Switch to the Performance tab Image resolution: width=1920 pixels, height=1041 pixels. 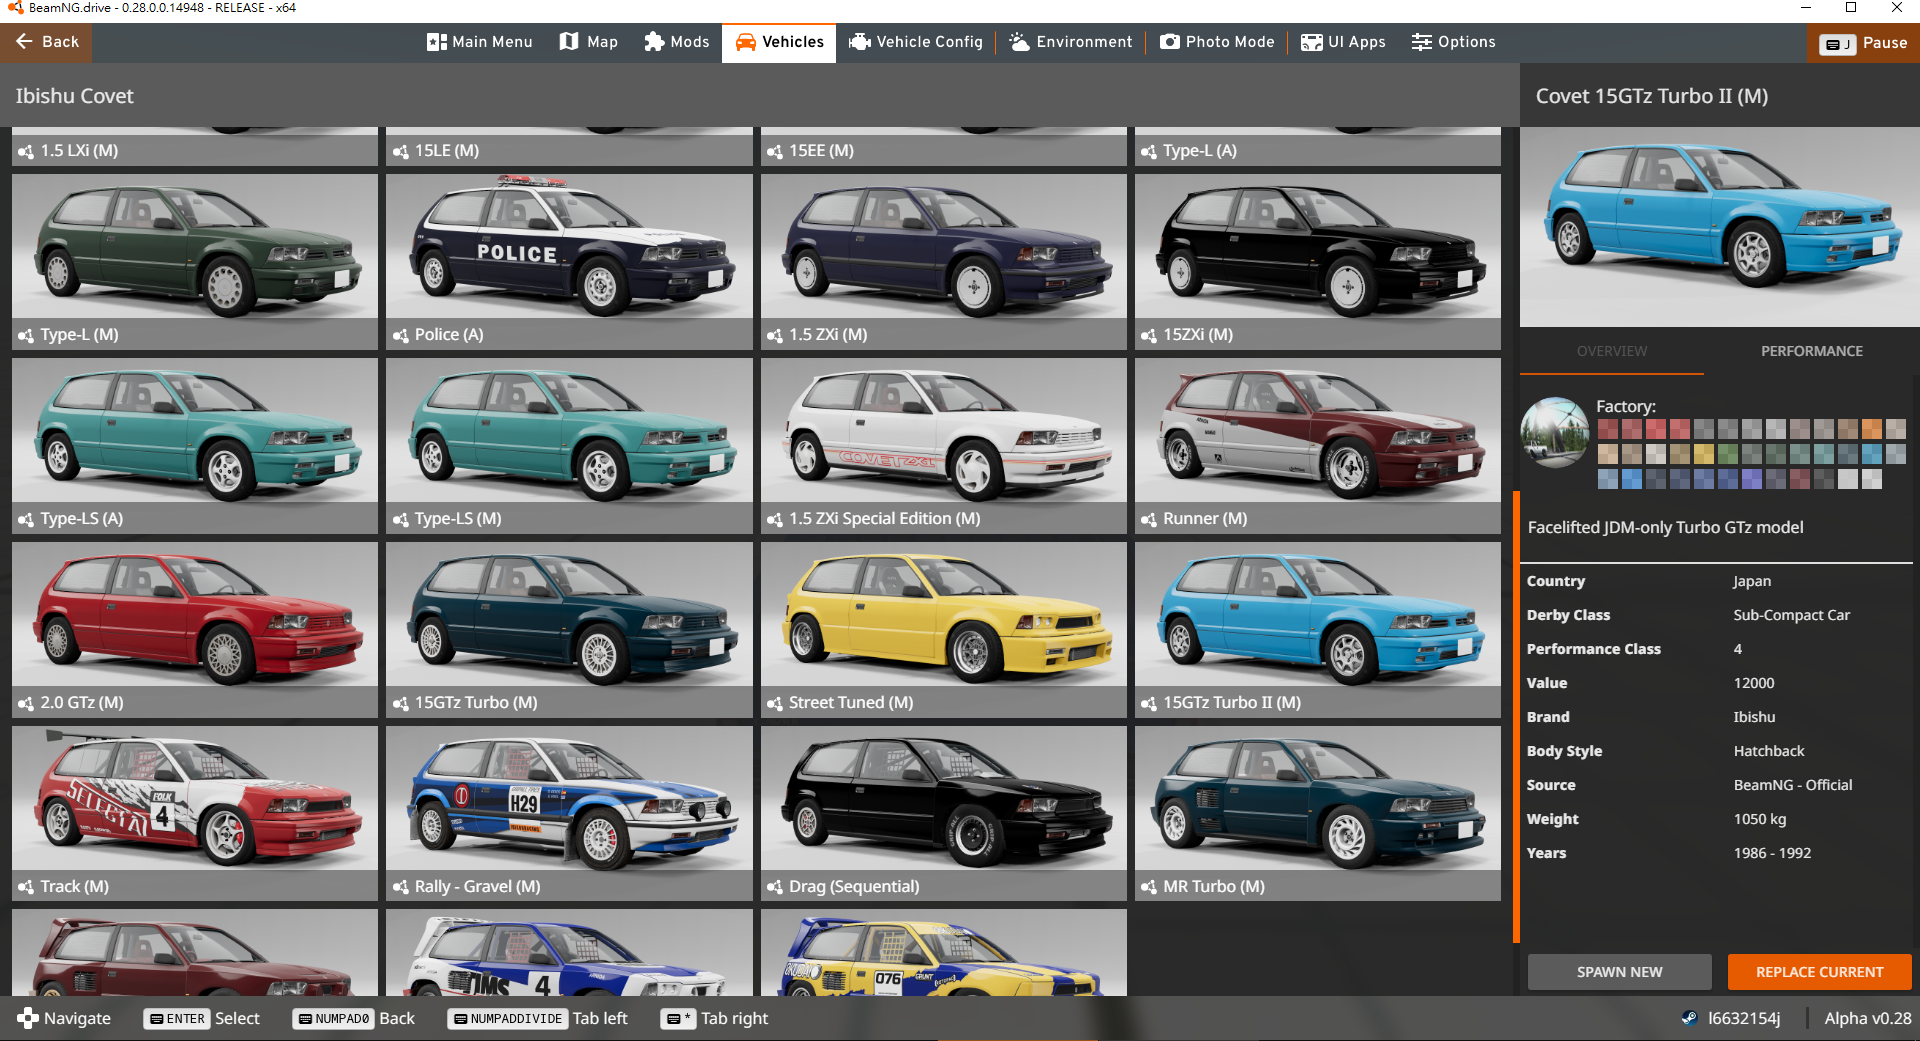pyautogui.click(x=1811, y=351)
